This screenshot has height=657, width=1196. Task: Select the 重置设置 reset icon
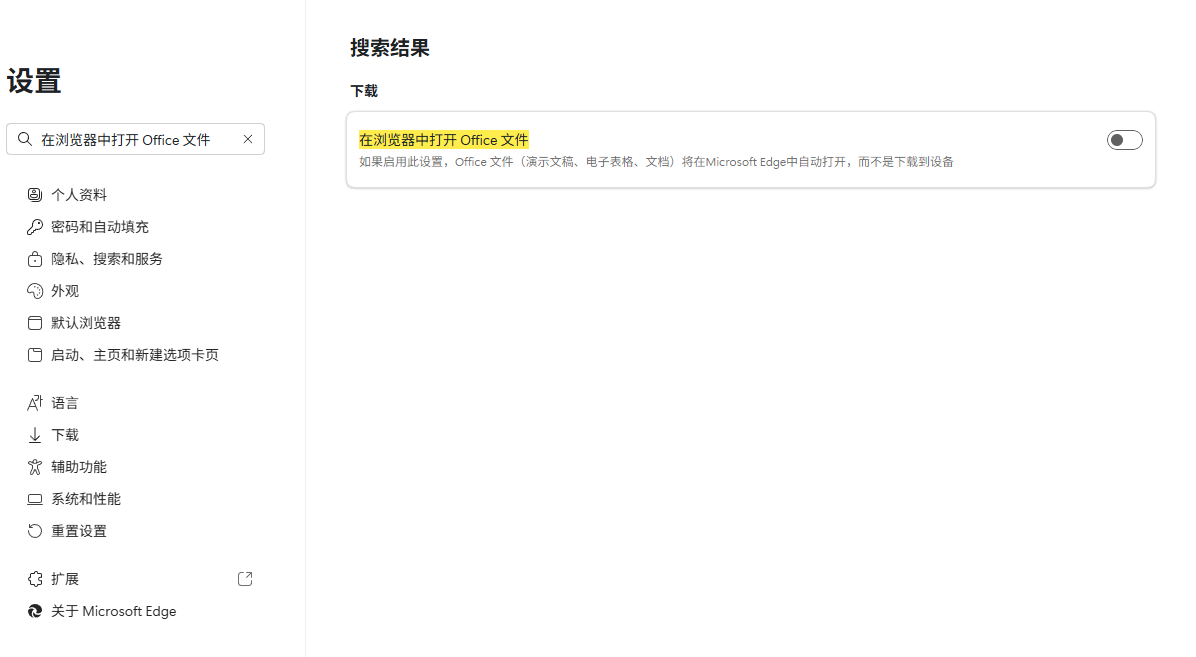click(35, 530)
